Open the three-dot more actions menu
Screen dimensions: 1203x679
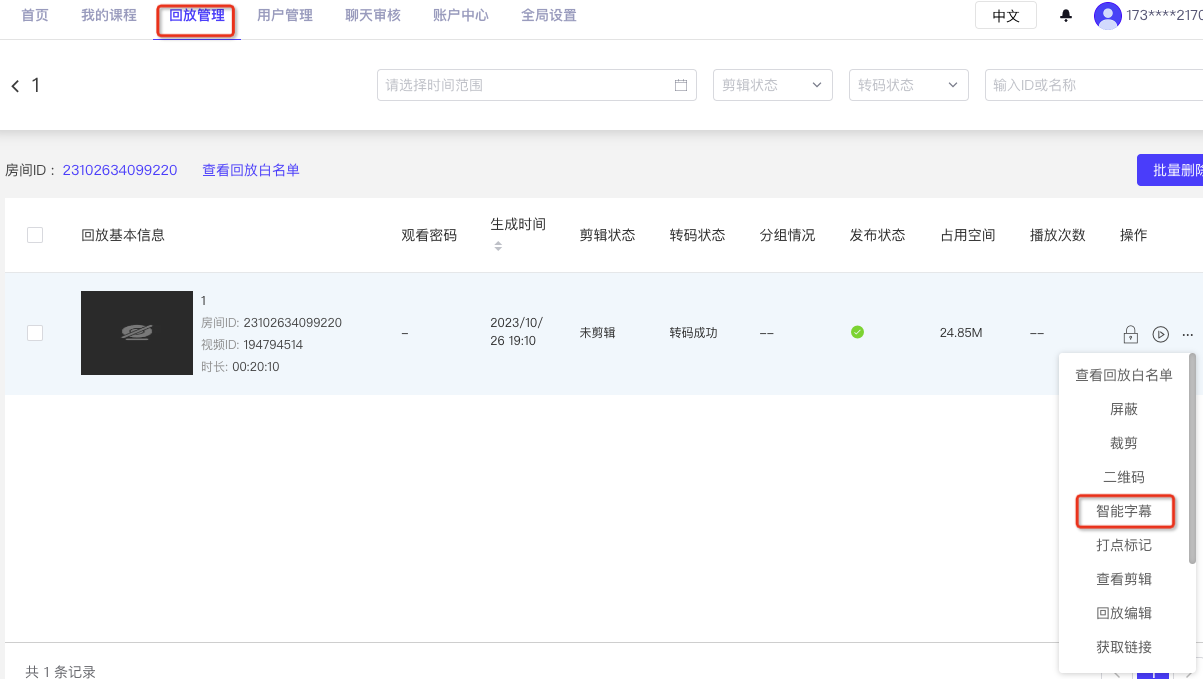click(1187, 334)
